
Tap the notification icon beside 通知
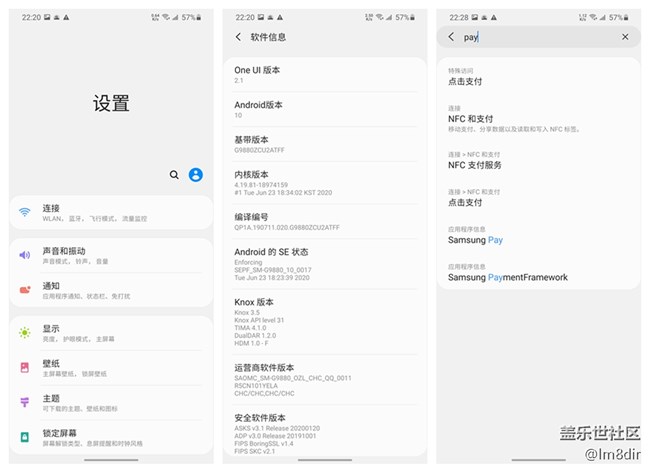25,290
